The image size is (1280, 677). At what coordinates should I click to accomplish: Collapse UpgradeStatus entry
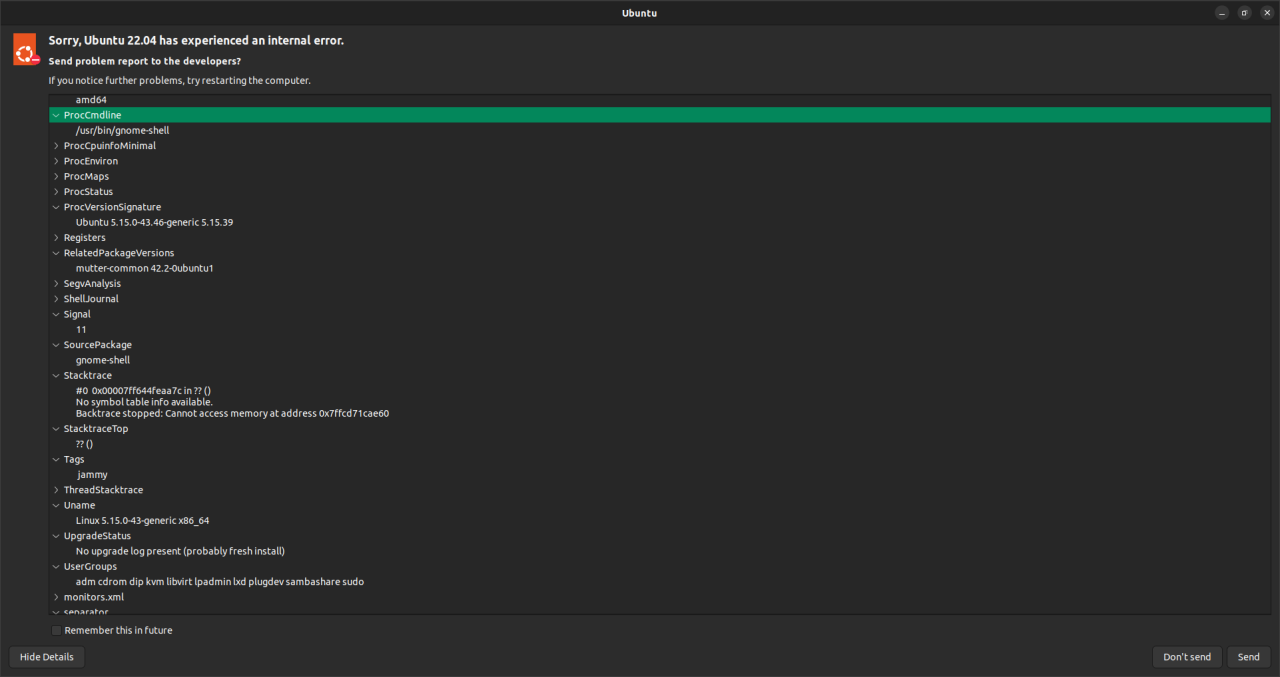coord(56,536)
